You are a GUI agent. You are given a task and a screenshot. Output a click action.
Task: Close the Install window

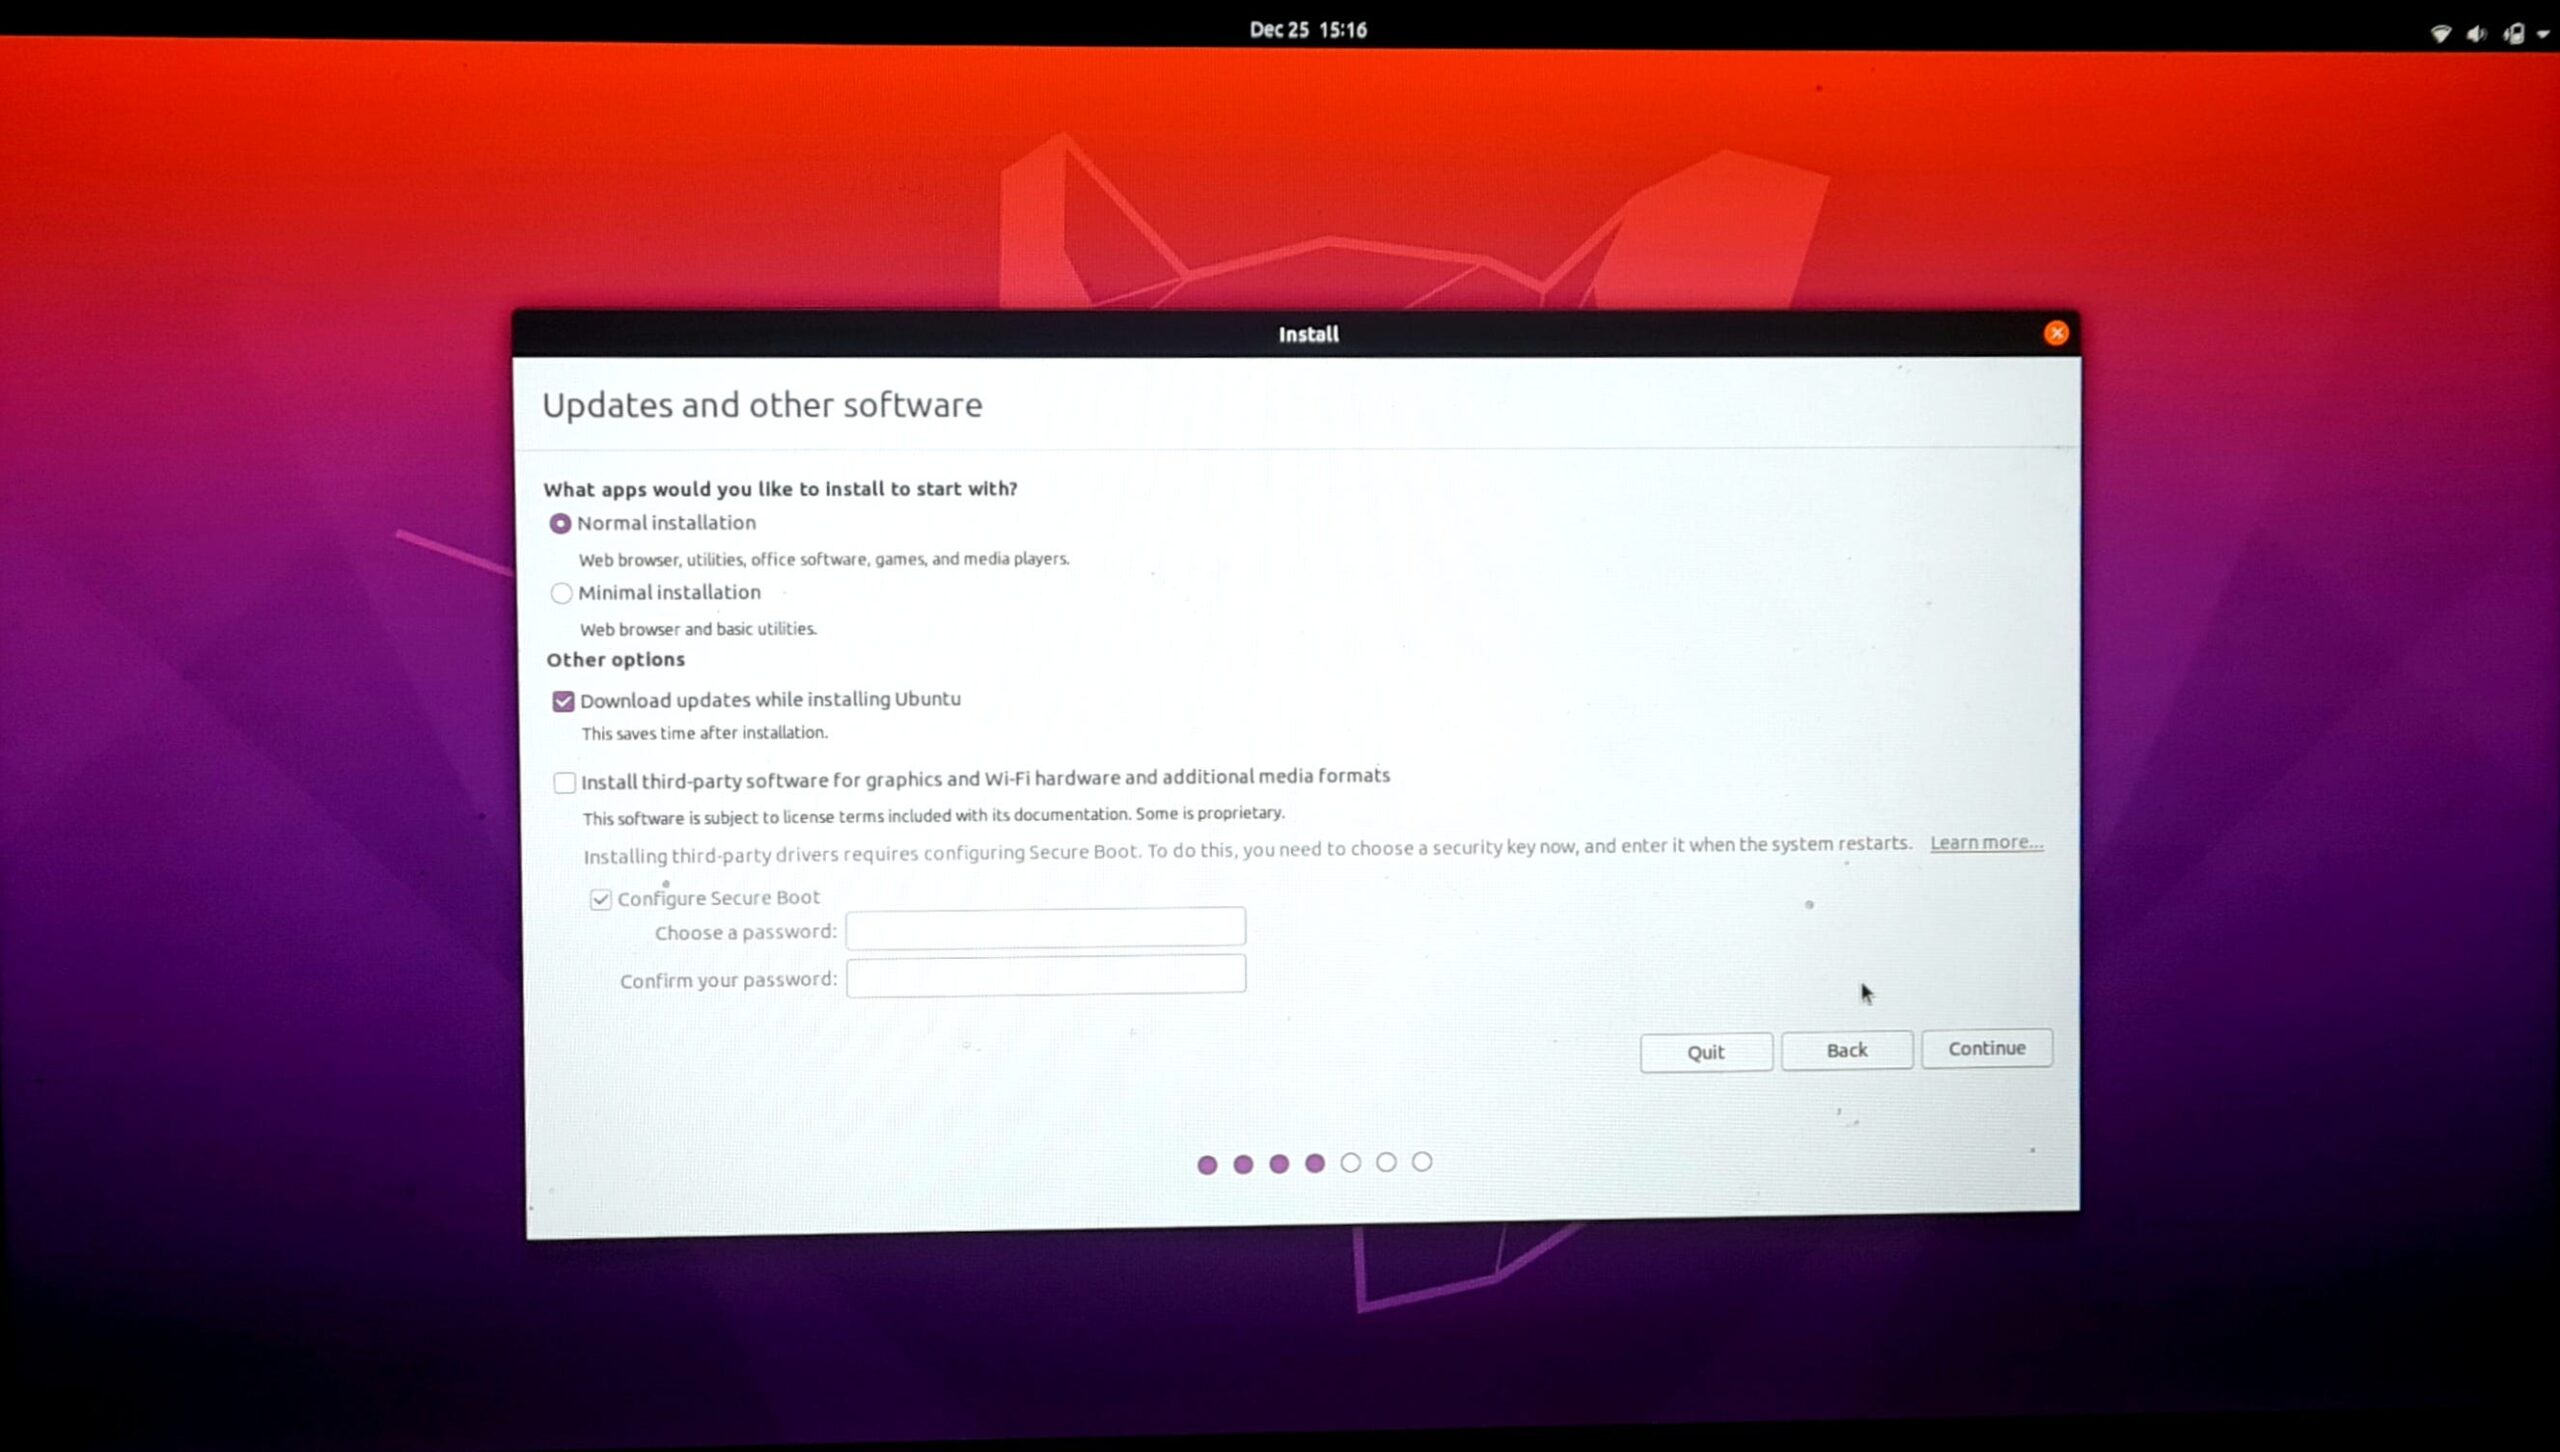click(x=2056, y=333)
